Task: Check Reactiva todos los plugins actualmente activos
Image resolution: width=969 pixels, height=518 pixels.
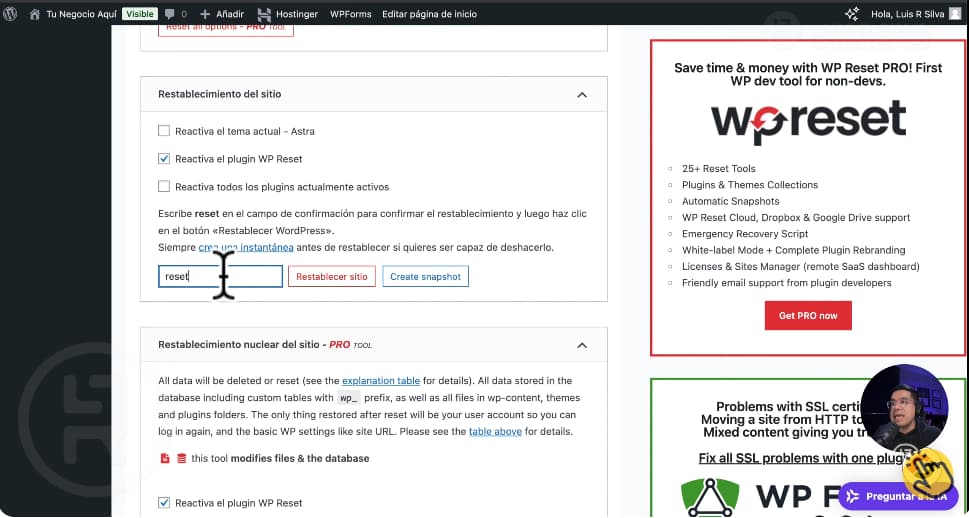Action: 164,186
